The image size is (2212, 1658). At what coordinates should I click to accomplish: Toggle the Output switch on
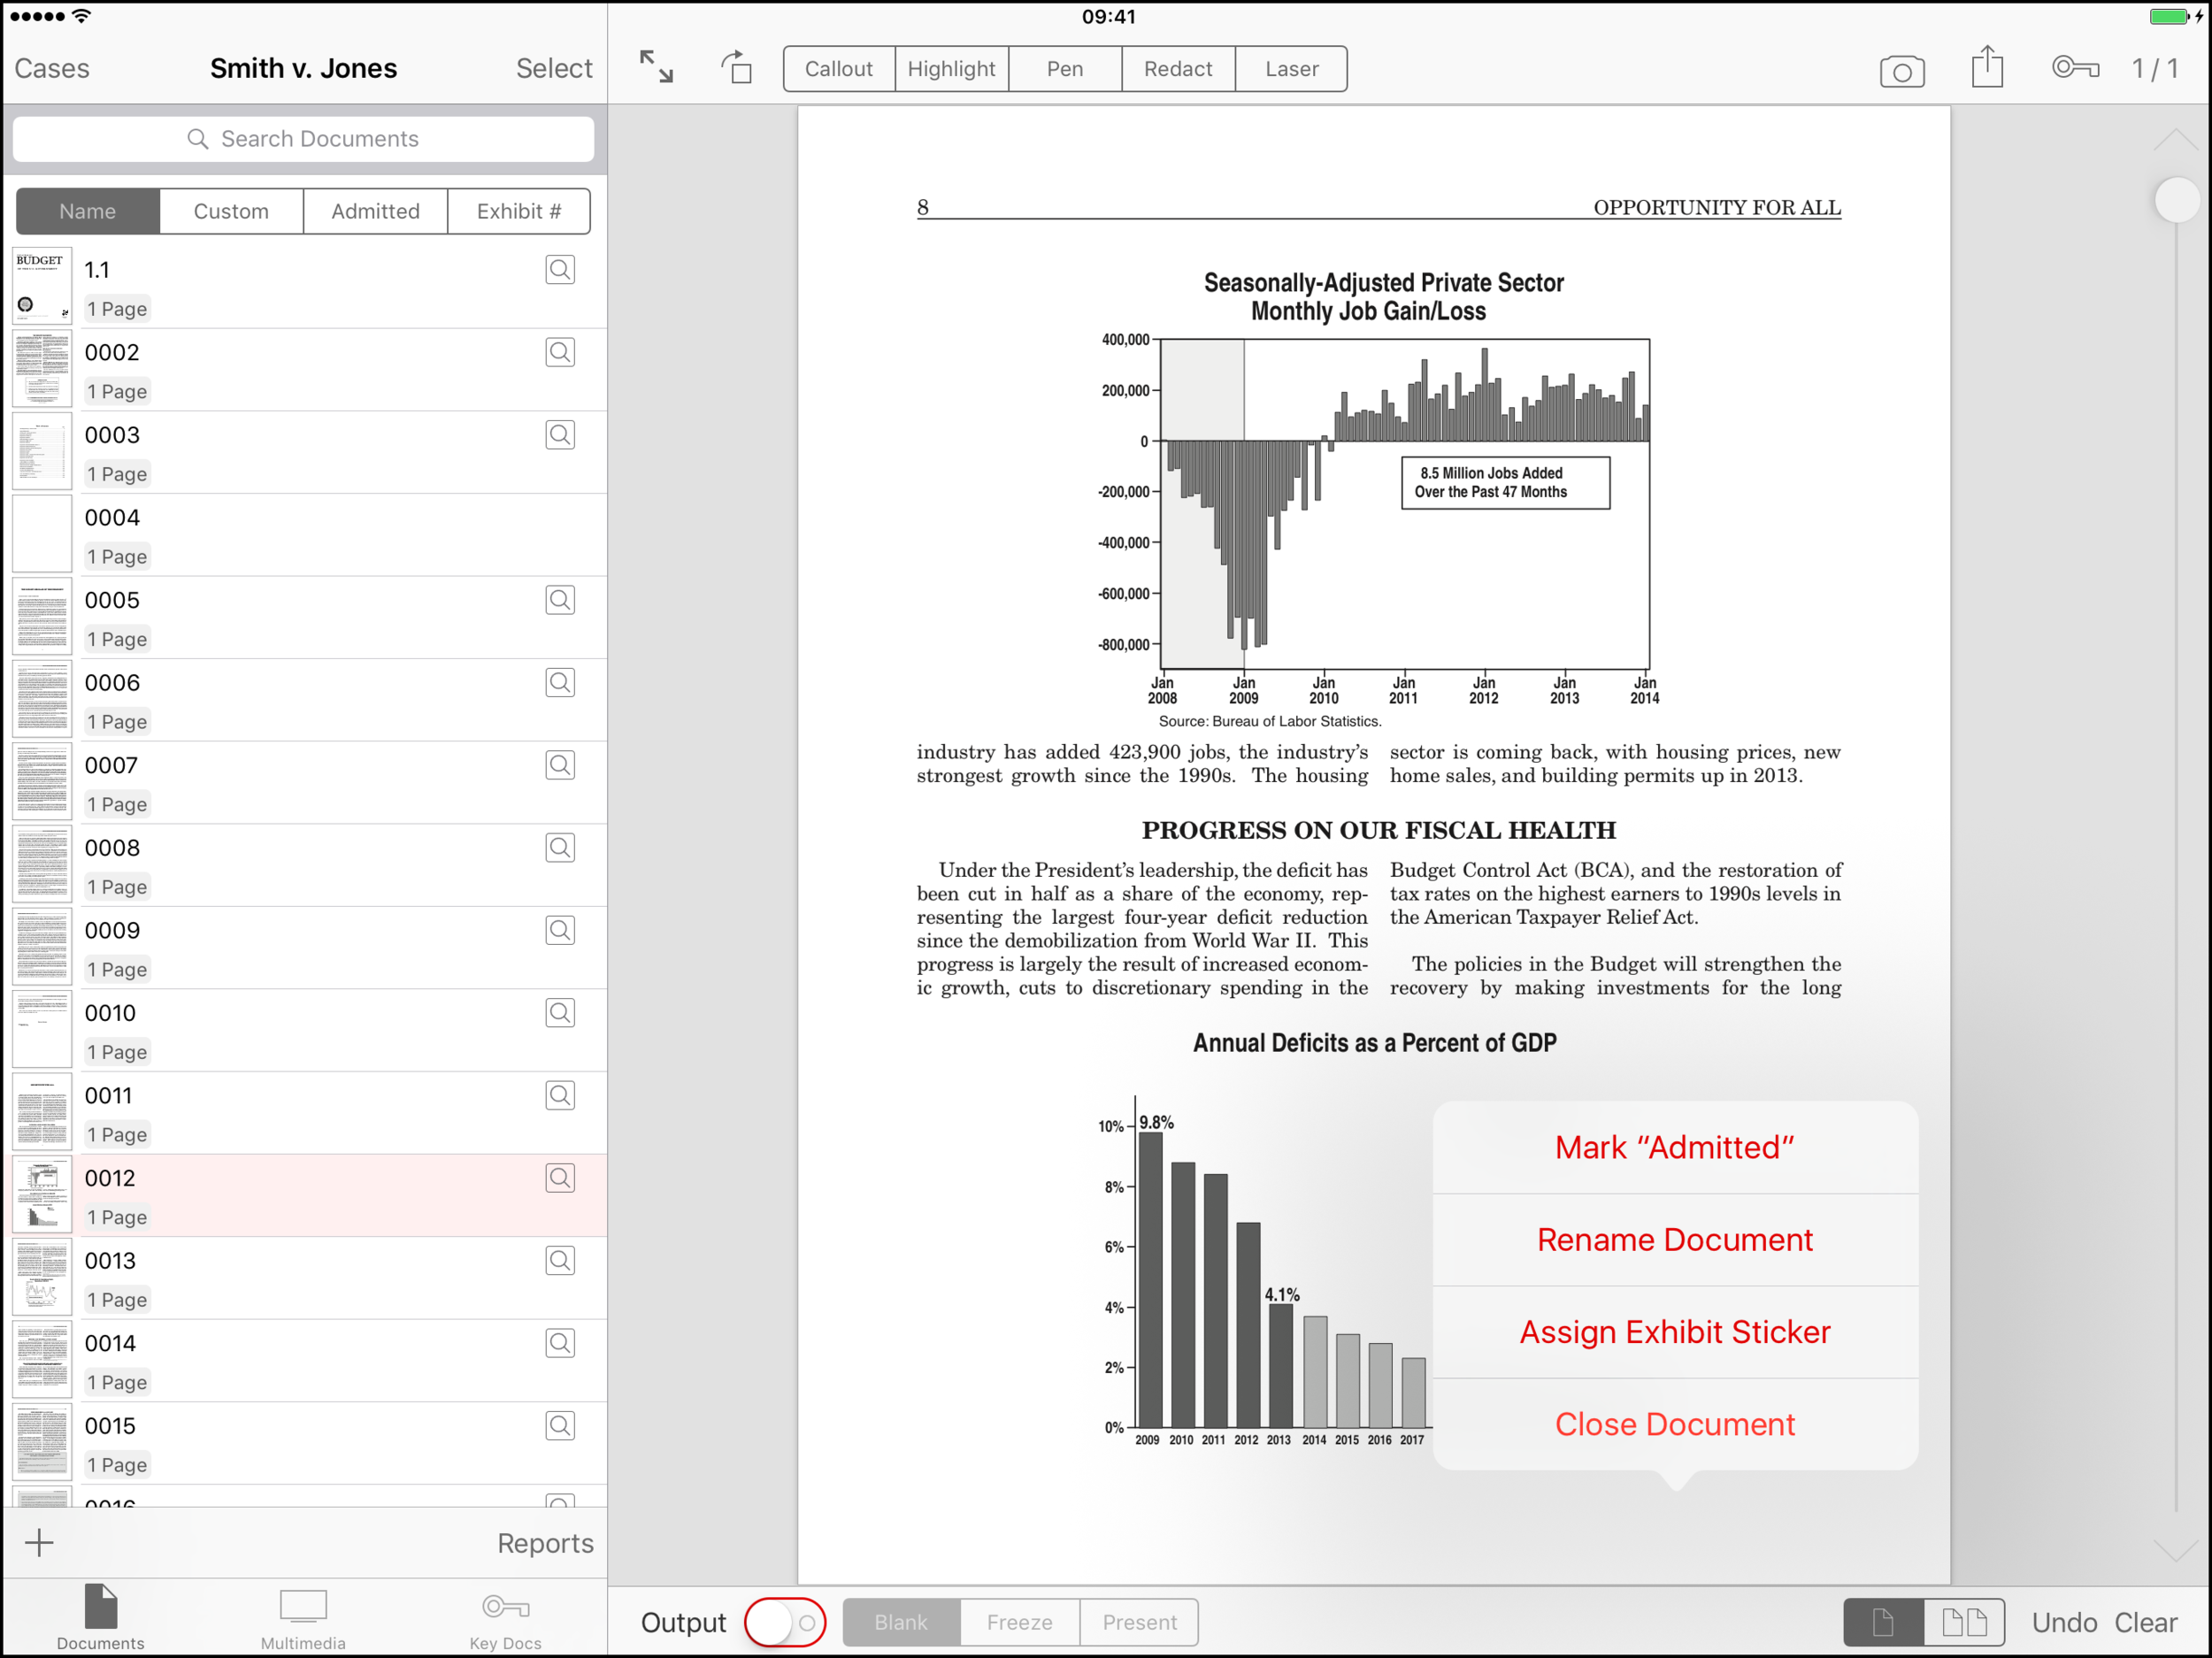click(x=785, y=1621)
